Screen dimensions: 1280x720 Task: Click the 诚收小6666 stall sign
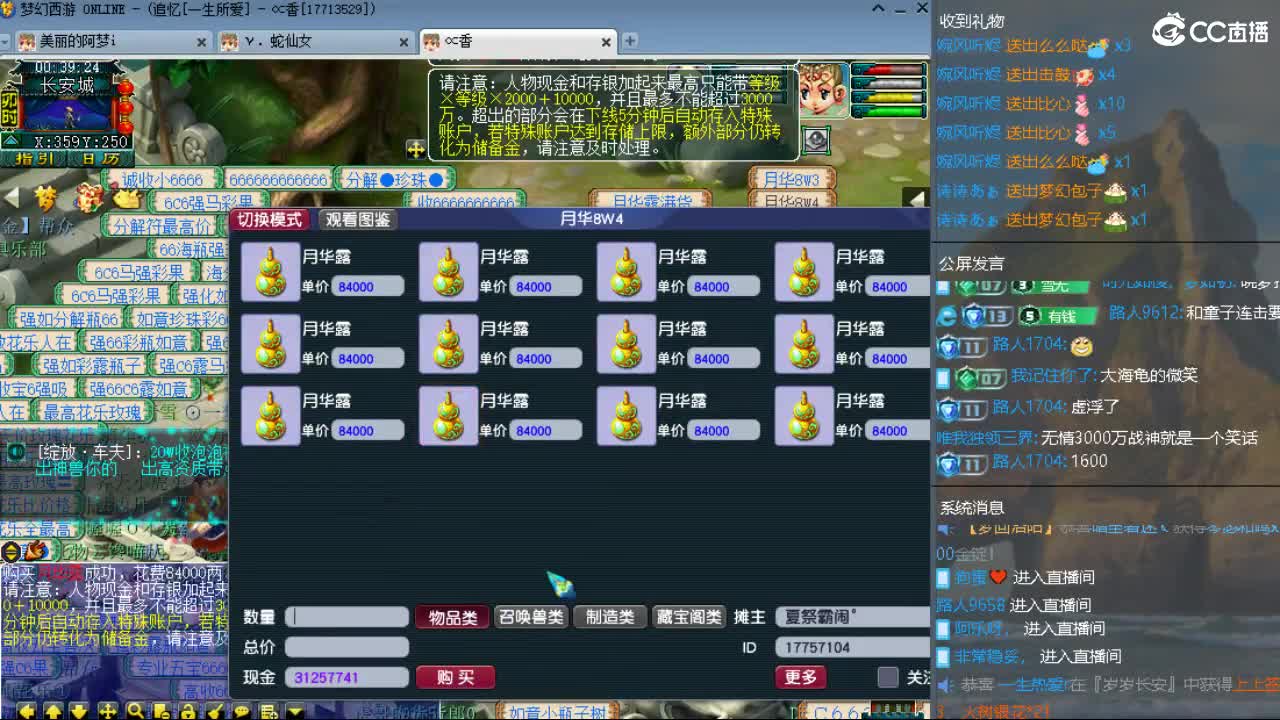point(163,180)
